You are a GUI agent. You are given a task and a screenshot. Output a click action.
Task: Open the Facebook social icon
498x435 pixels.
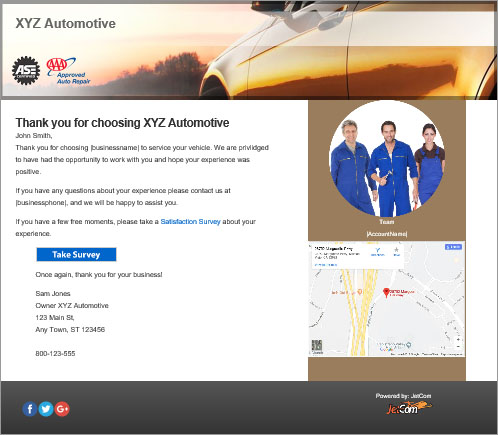click(30, 409)
